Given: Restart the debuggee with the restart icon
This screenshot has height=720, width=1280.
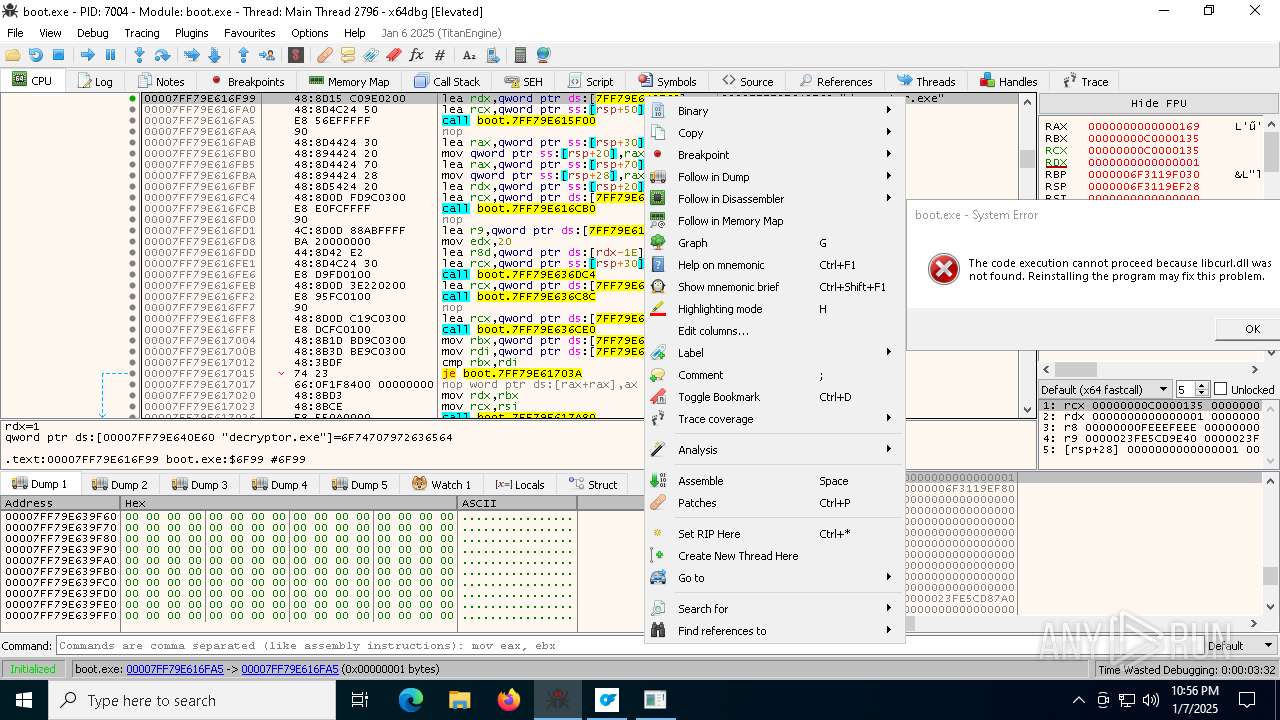Looking at the screenshot, I should coord(36,55).
